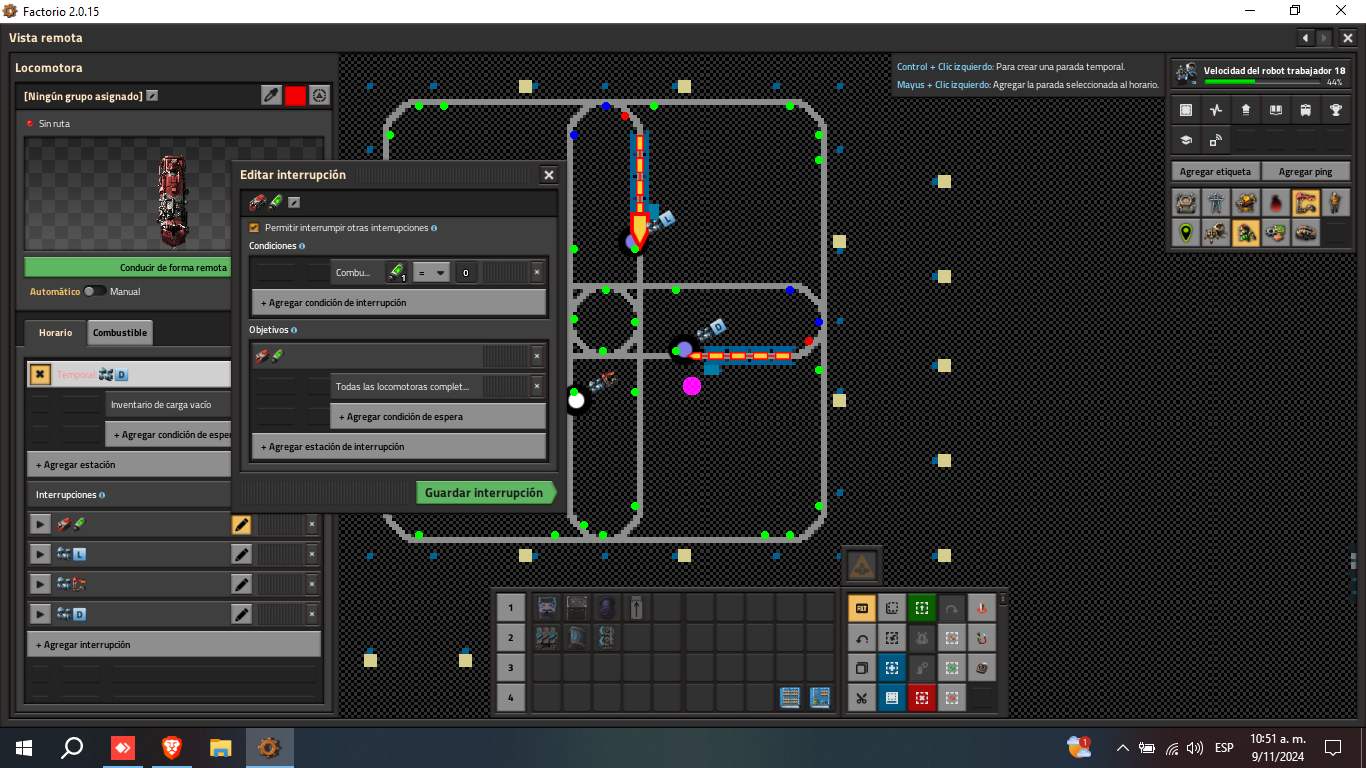Click Agregar condición de espera in dialog
Image resolution: width=1366 pixels, height=768 pixels.
tap(438, 416)
